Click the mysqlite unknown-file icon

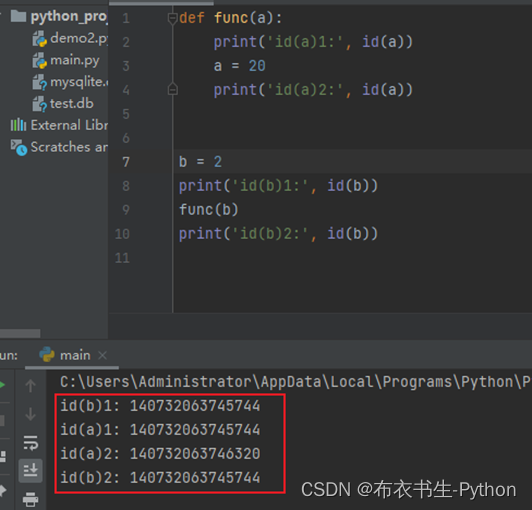coord(39,82)
